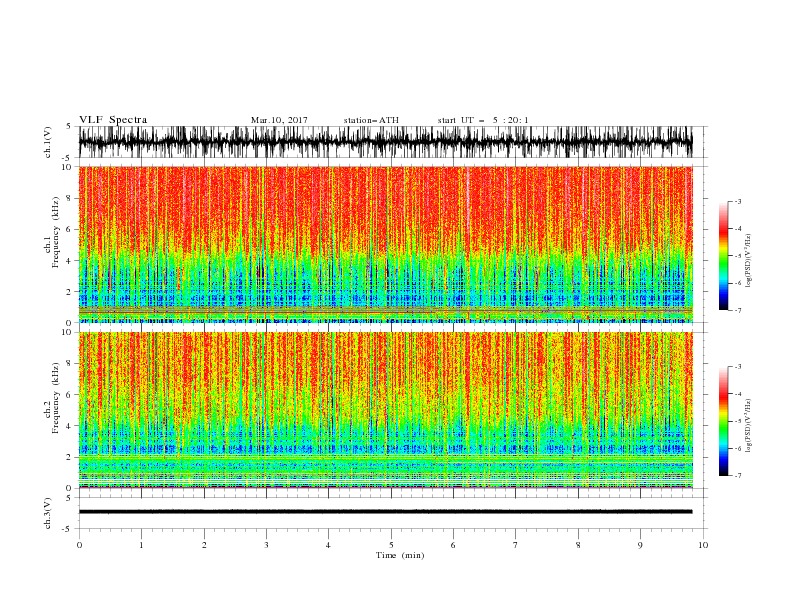Click the ch.2 PSD color bar
Viewport: 792px width, 612px height.
[723, 421]
